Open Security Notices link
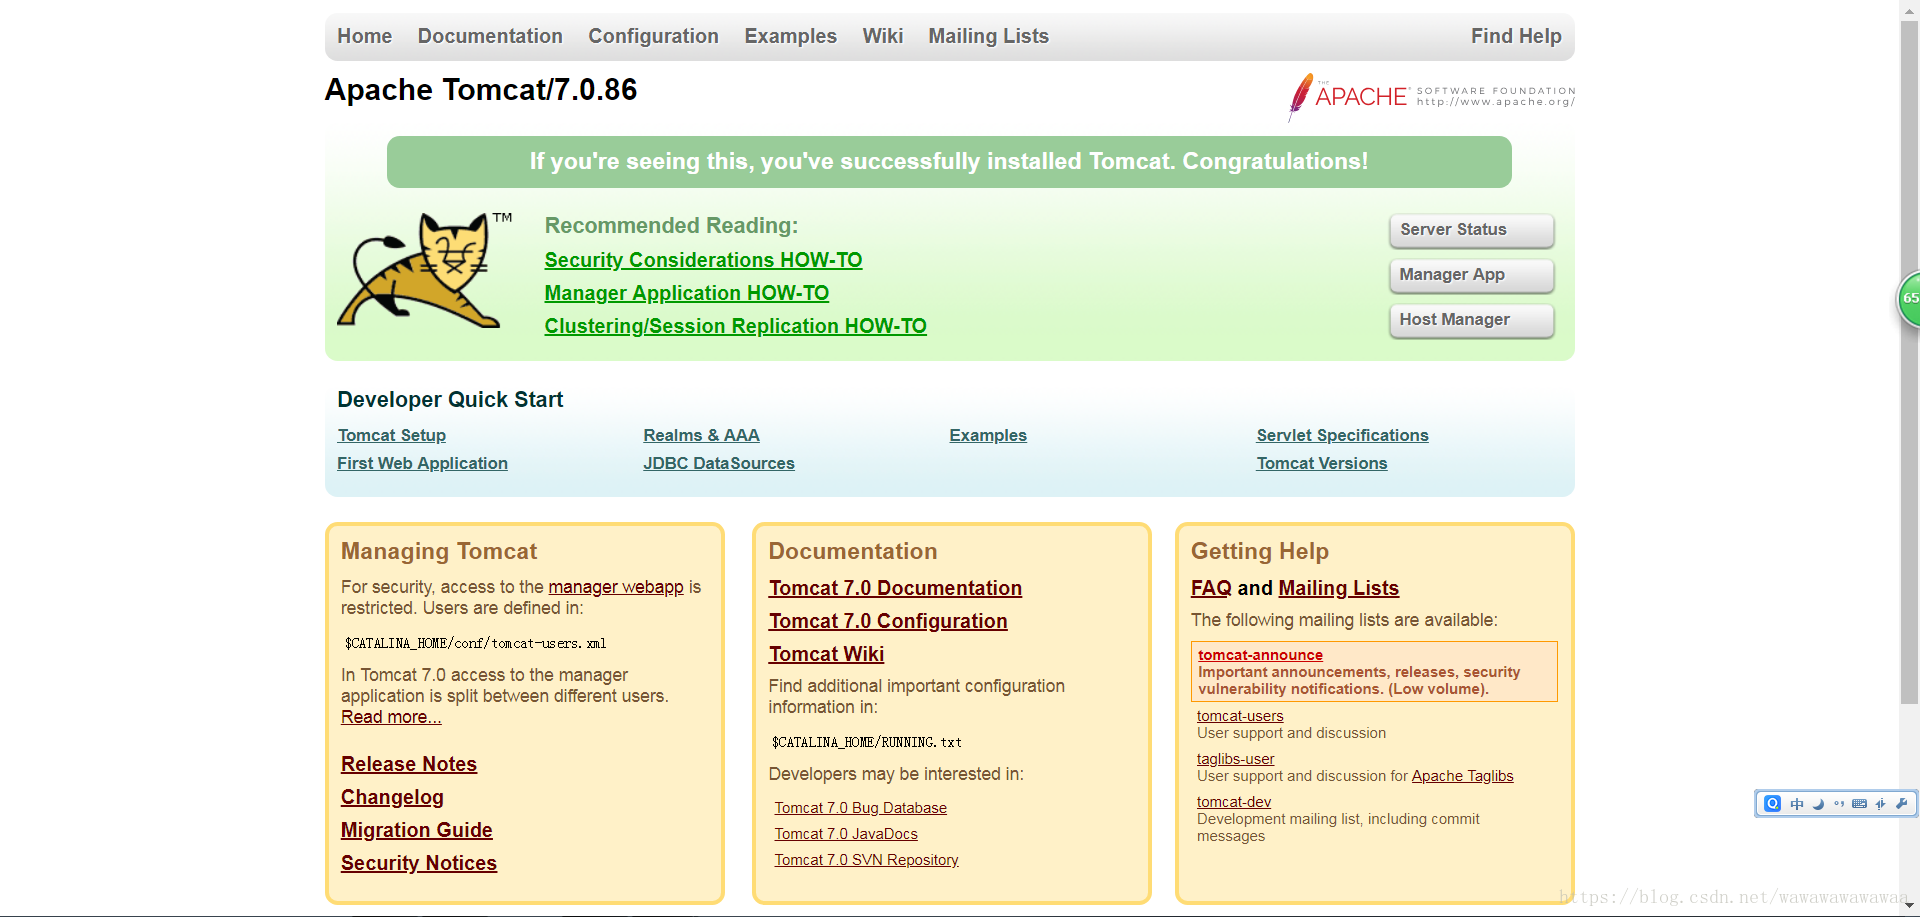1920x917 pixels. pyautogui.click(x=418, y=863)
